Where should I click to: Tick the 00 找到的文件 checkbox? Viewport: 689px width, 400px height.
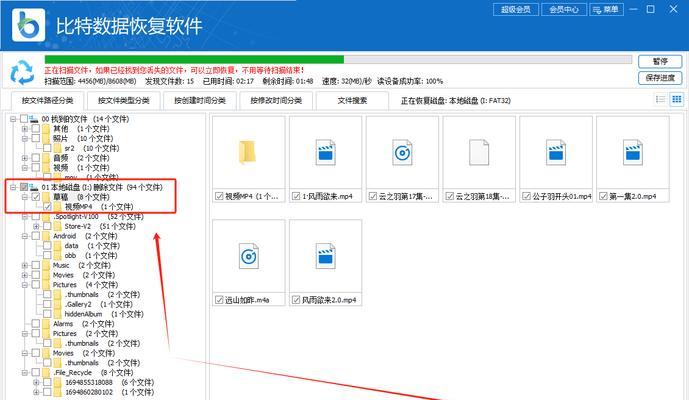tap(24, 119)
